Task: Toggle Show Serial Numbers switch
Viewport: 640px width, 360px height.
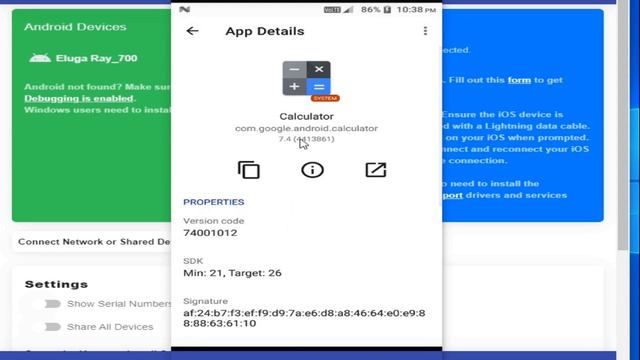Action: (x=52, y=304)
